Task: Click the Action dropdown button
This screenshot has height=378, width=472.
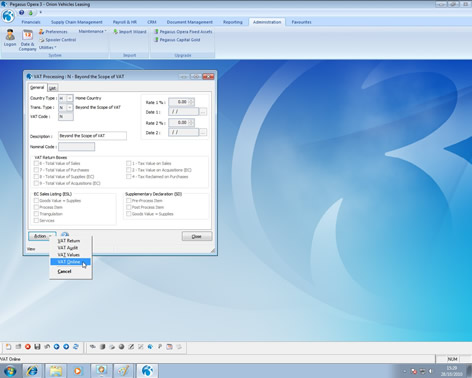Action: 42,236
